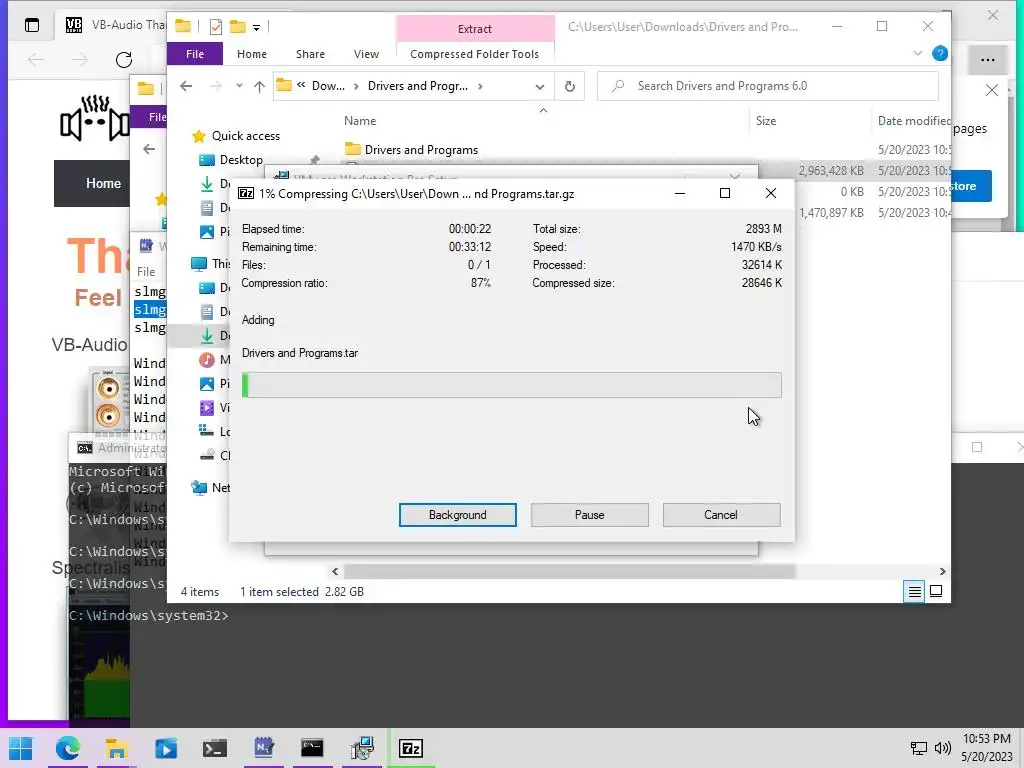
Task: Open Microsoft Edge from the taskbar
Action: [68, 748]
